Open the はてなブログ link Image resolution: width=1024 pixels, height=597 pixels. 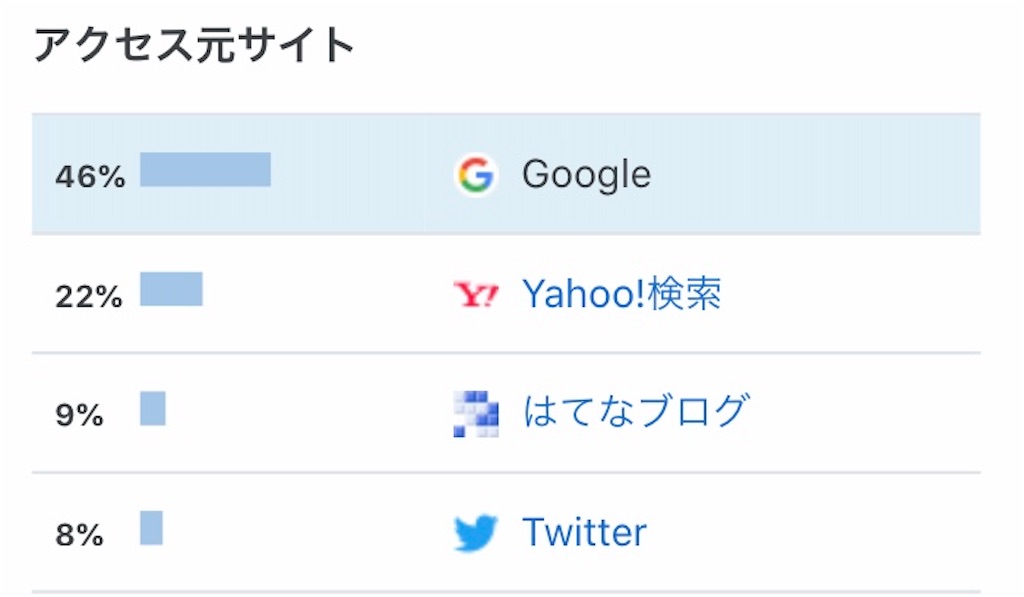coord(635,411)
